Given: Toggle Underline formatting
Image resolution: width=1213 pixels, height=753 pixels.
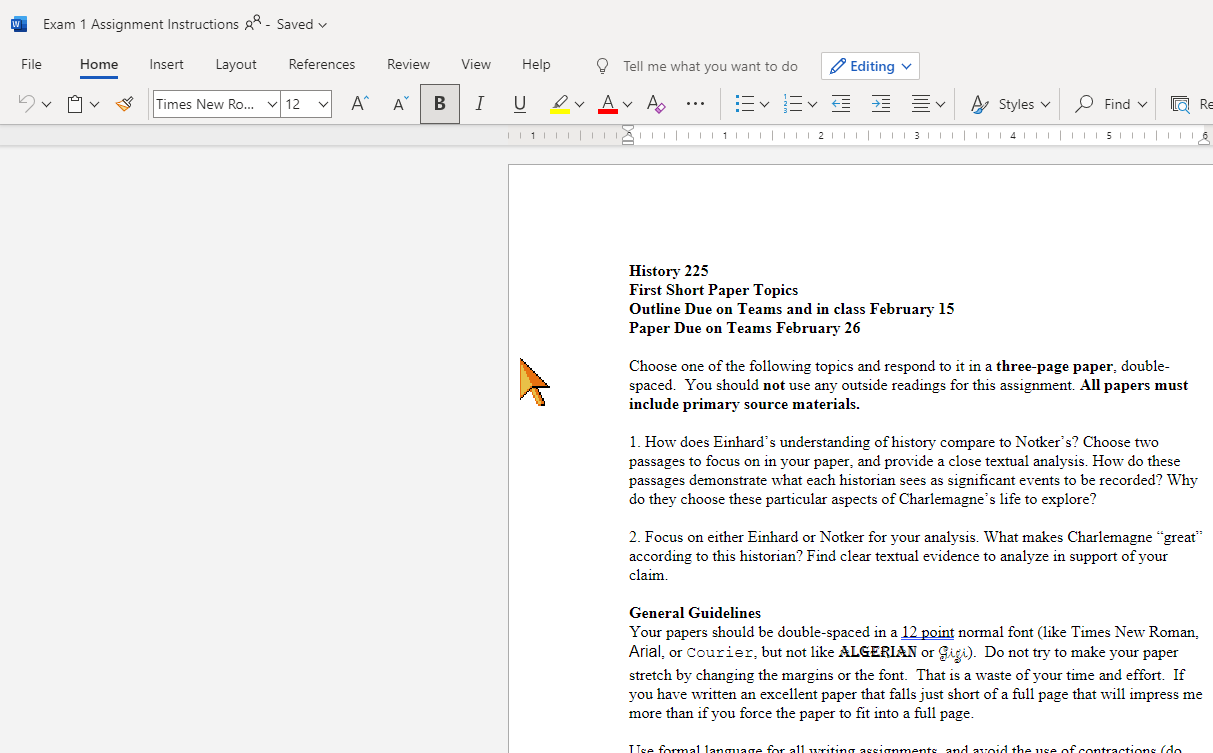Looking at the screenshot, I should point(520,104).
